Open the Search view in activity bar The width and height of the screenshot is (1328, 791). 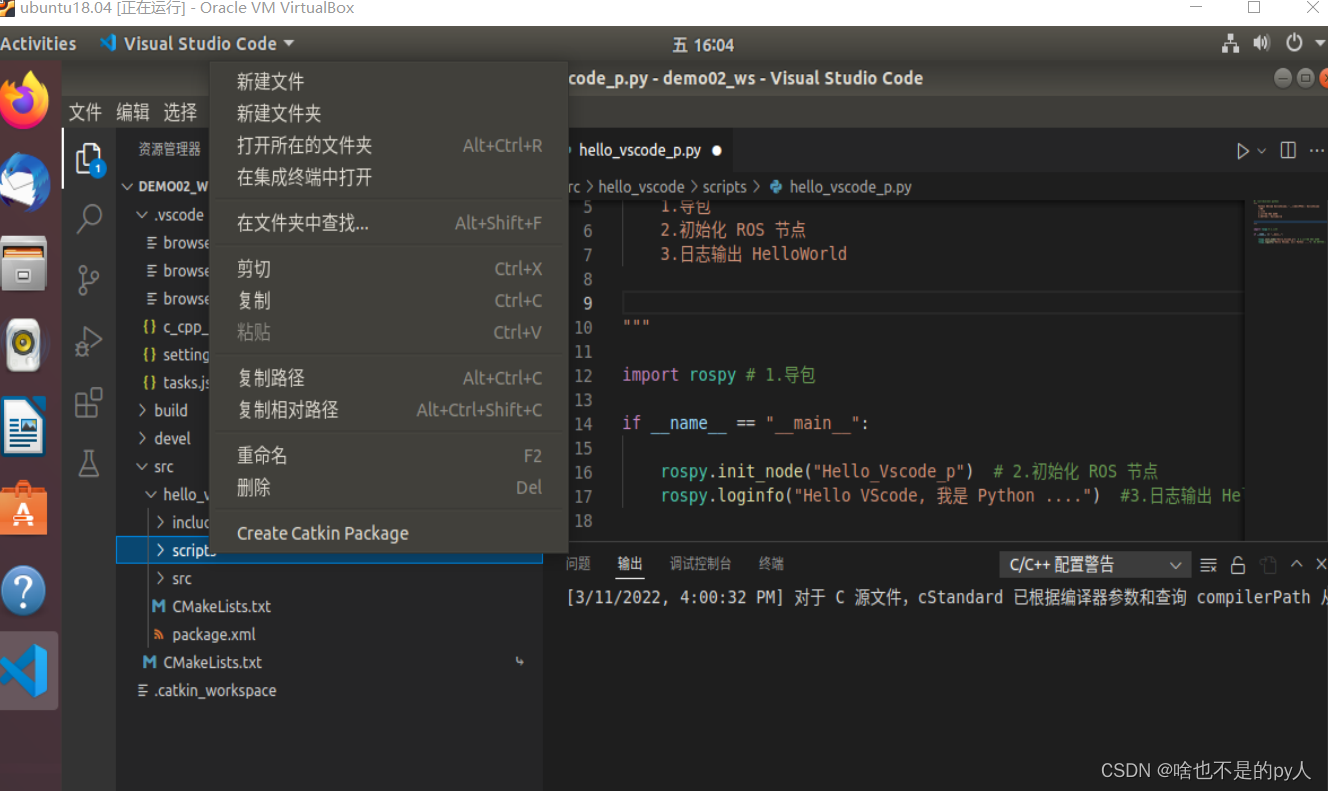tap(92, 217)
